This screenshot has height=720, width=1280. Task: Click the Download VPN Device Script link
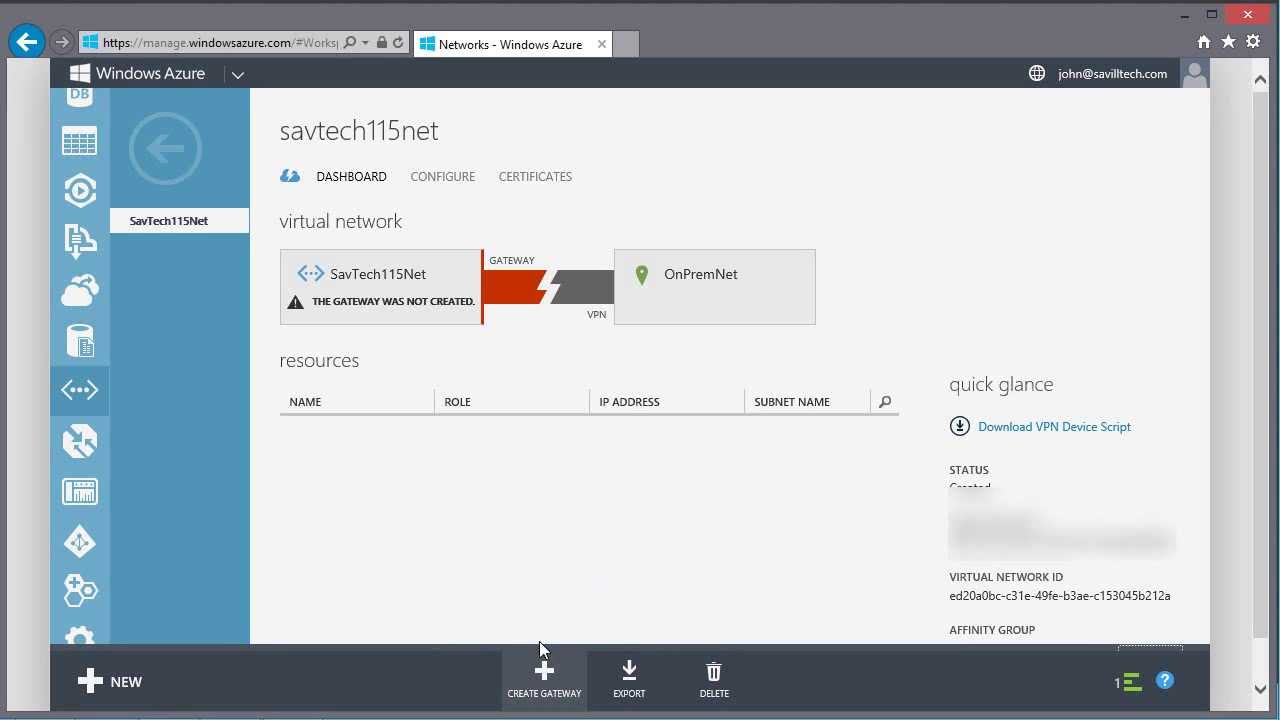pyautogui.click(x=1054, y=426)
